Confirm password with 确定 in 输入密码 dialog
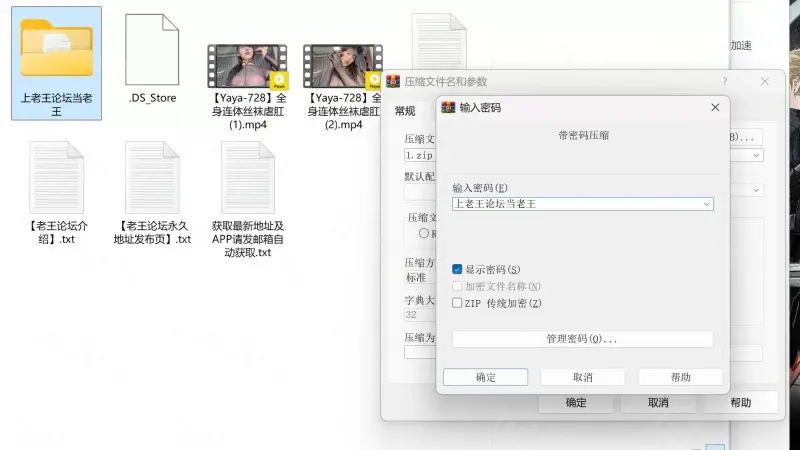Viewport: 800px width, 450px height. (x=486, y=377)
